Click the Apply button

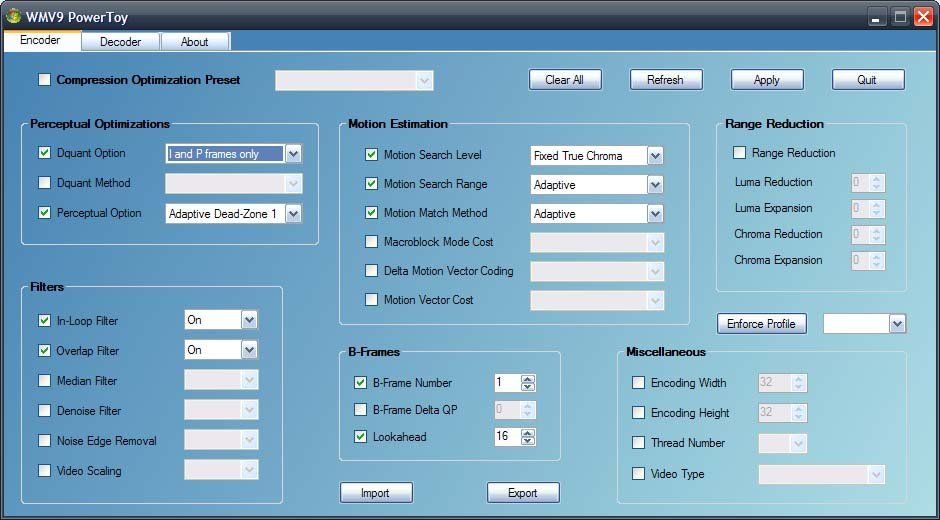tap(767, 80)
